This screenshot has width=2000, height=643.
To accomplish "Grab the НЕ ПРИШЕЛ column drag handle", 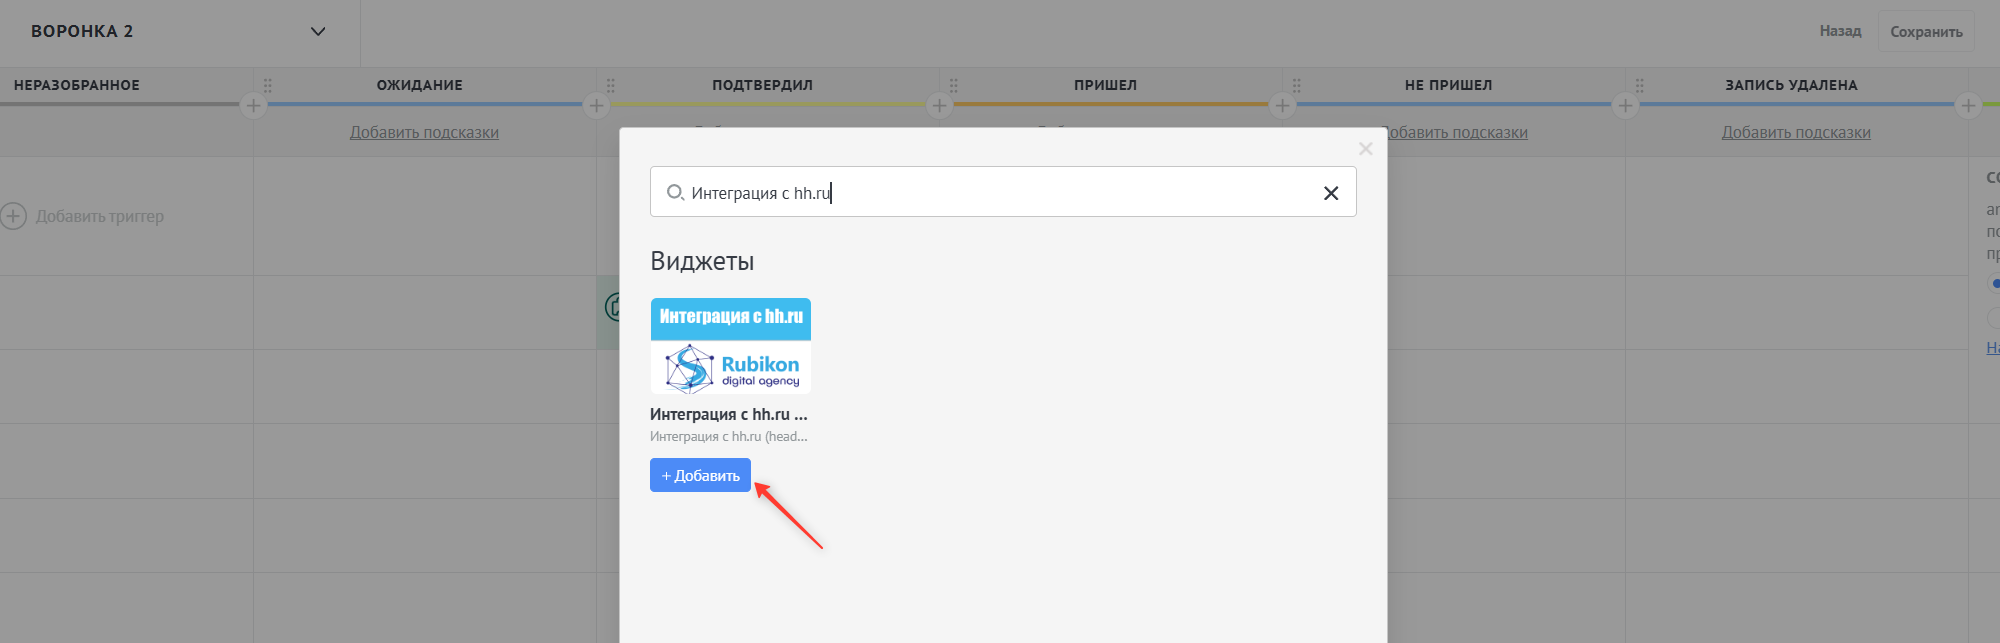I will [1296, 85].
